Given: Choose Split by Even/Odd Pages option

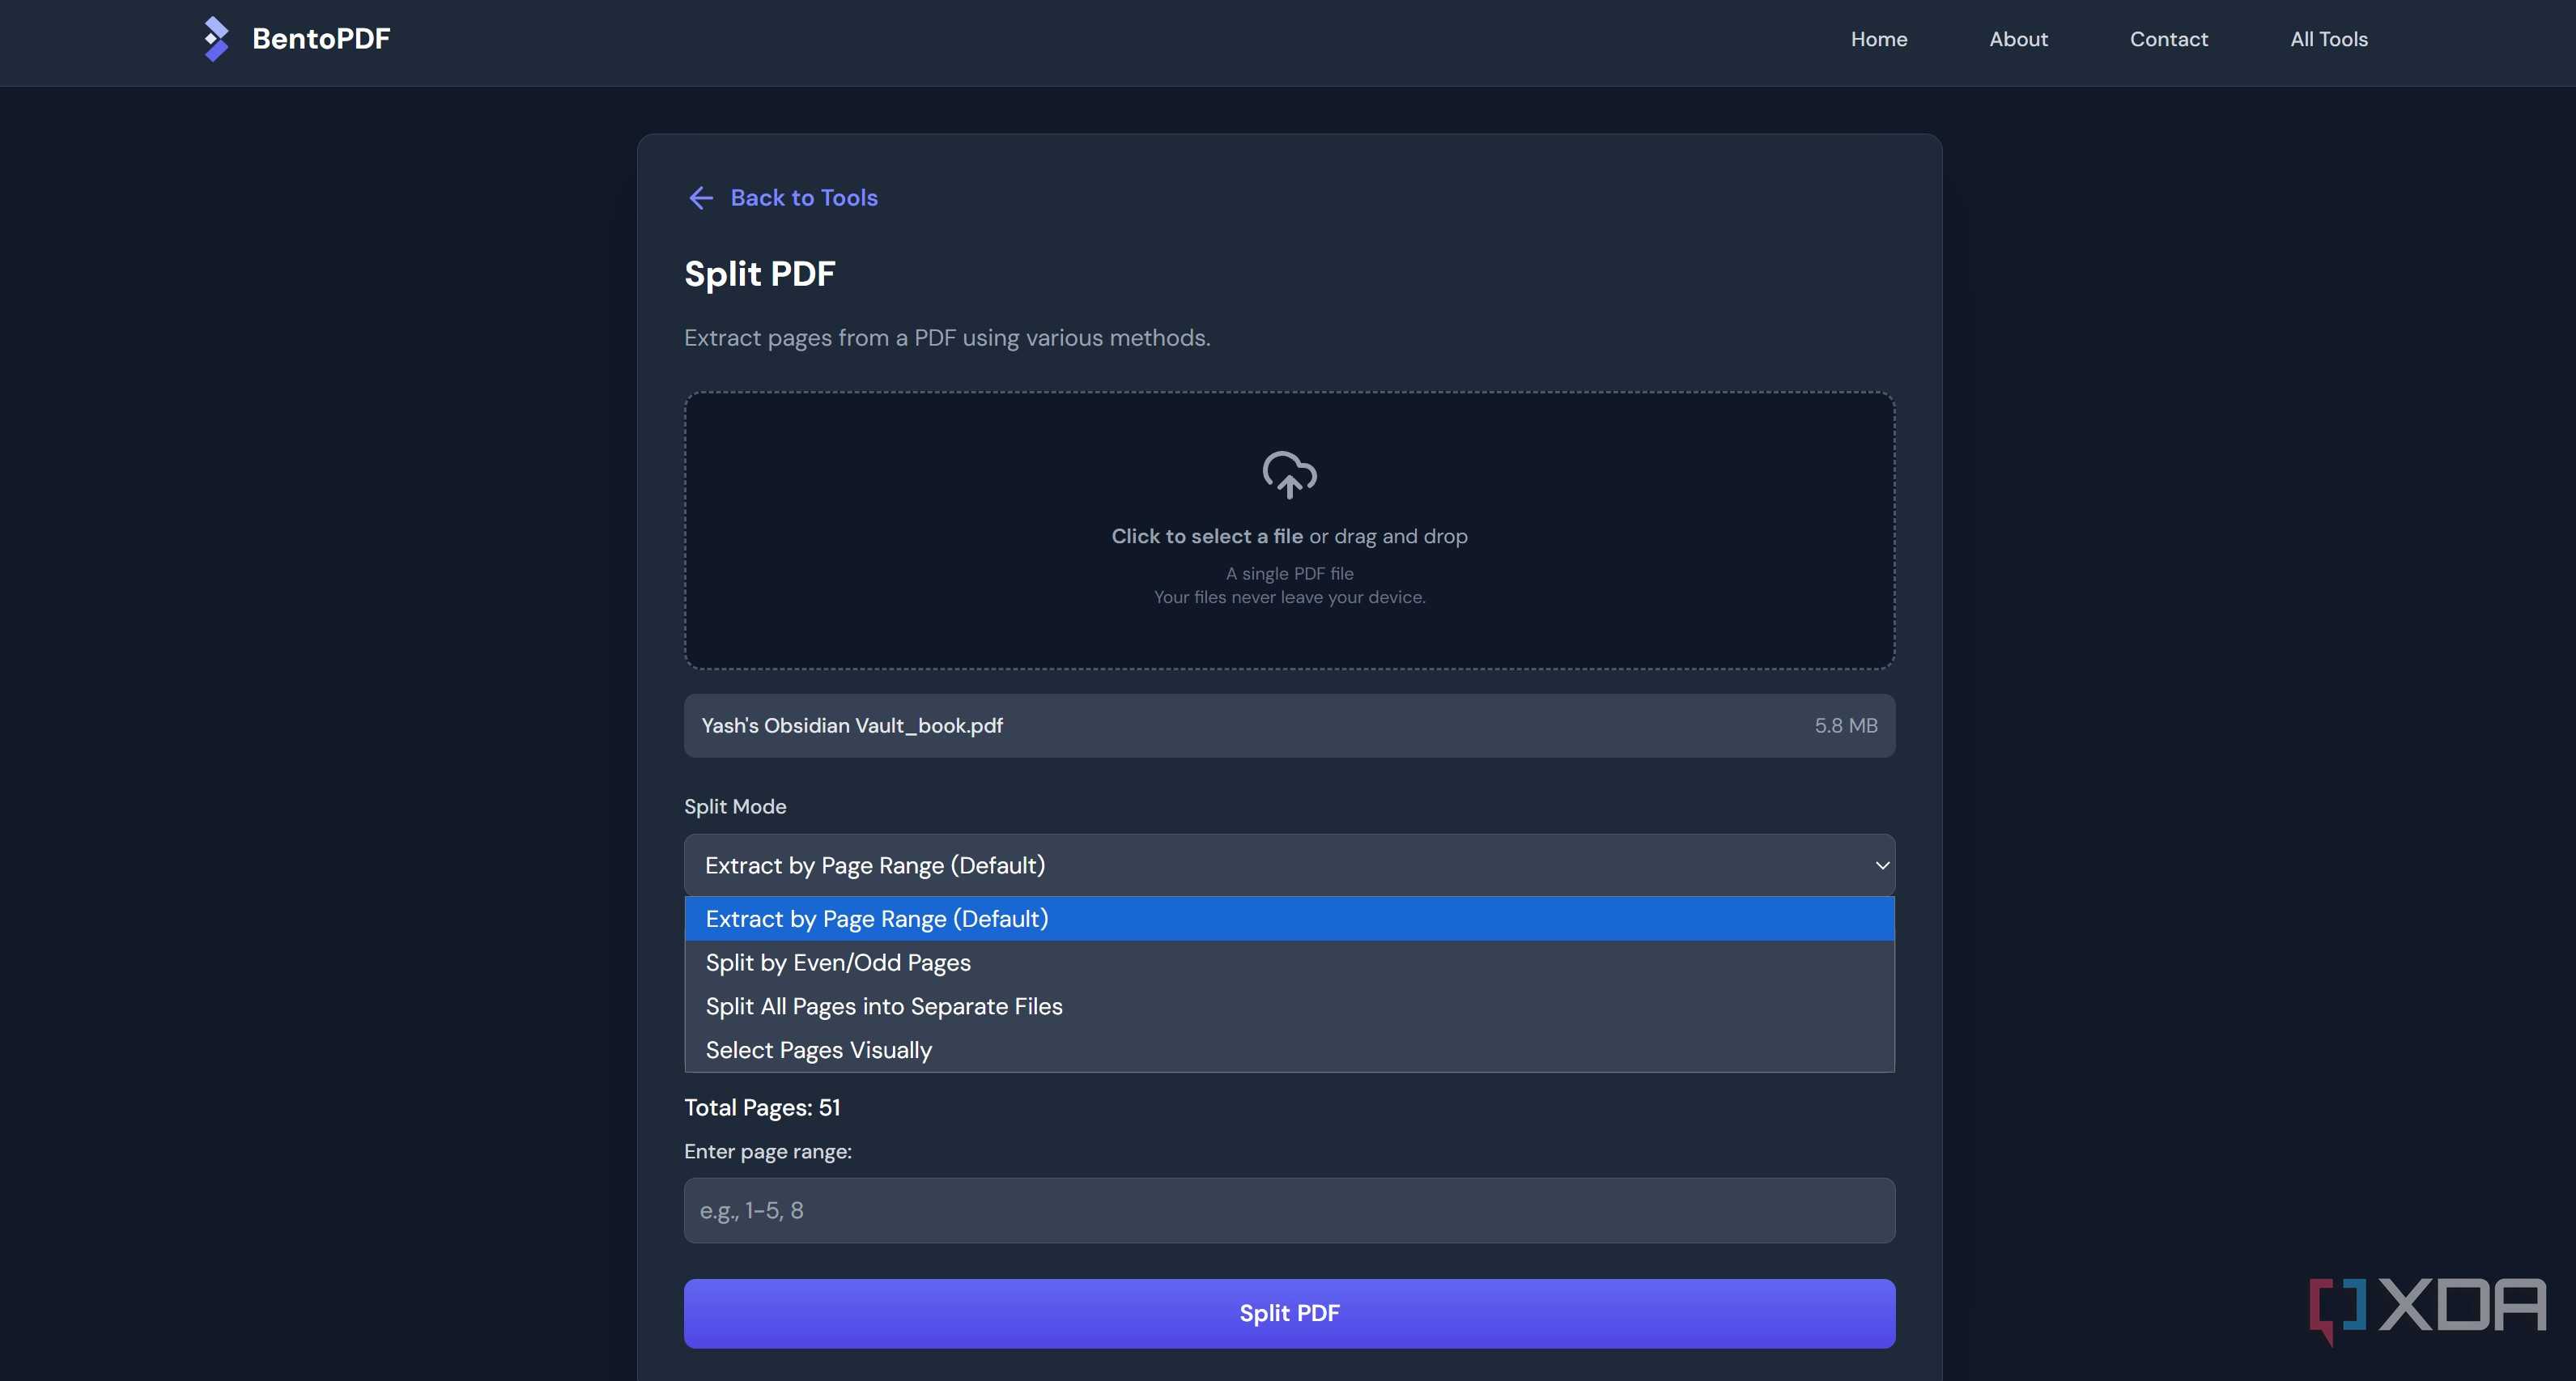Looking at the screenshot, I should coord(1289,963).
